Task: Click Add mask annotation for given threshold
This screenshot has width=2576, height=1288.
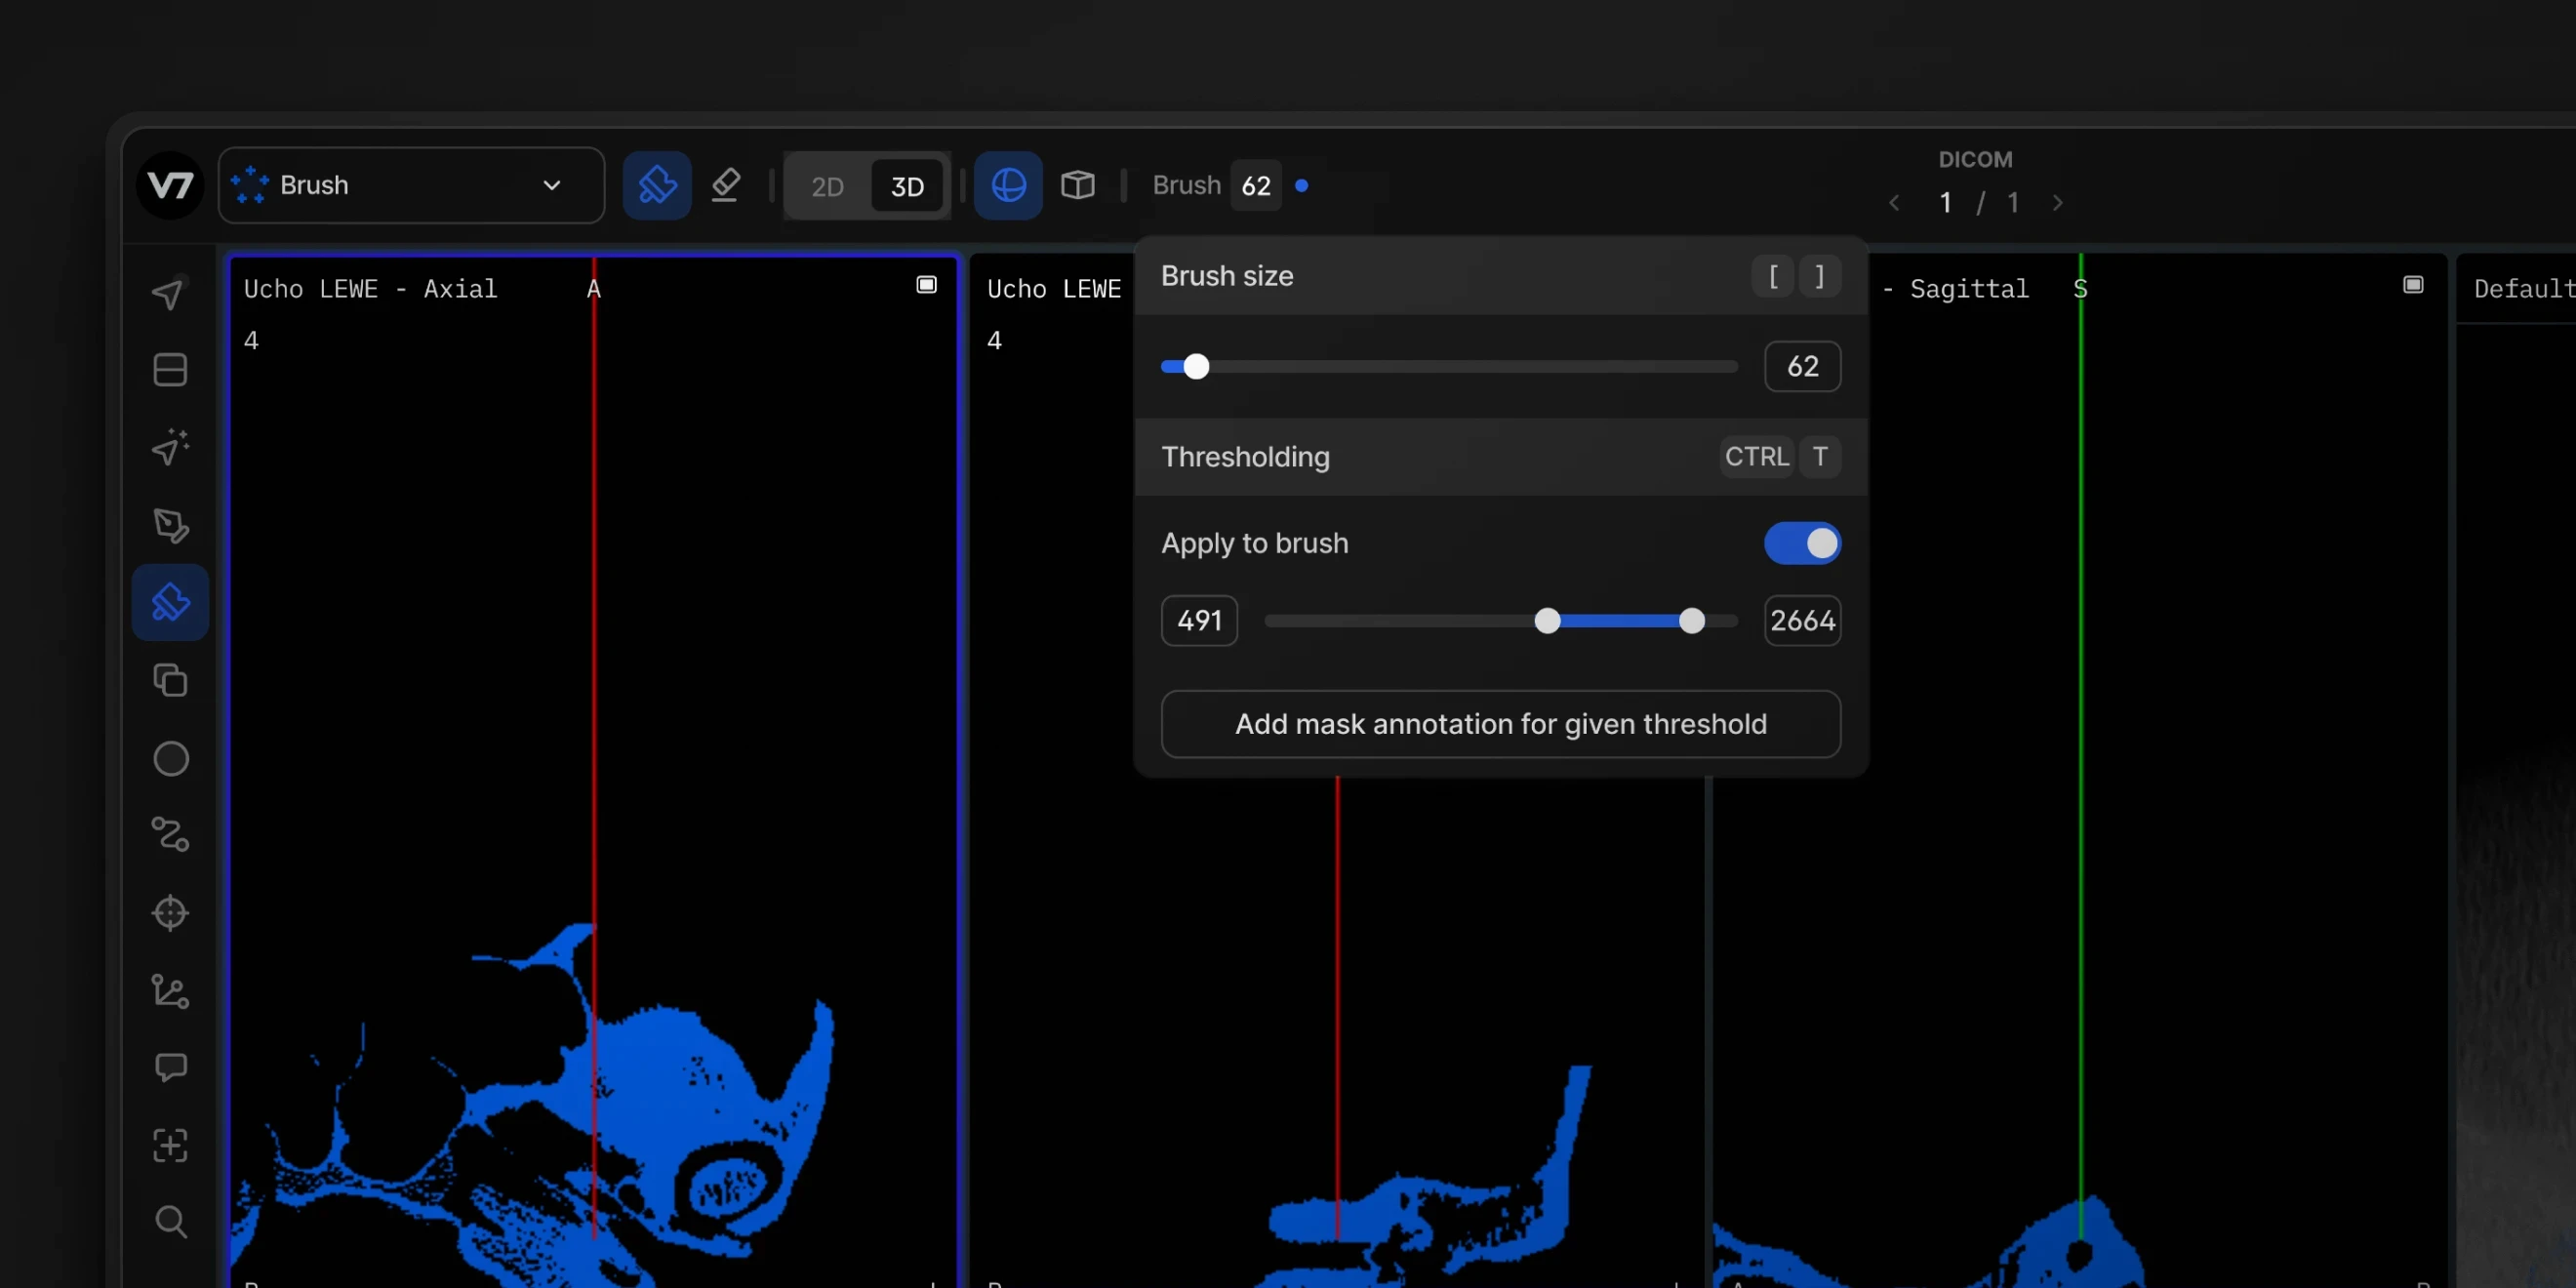Action: [x=1500, y=724]
